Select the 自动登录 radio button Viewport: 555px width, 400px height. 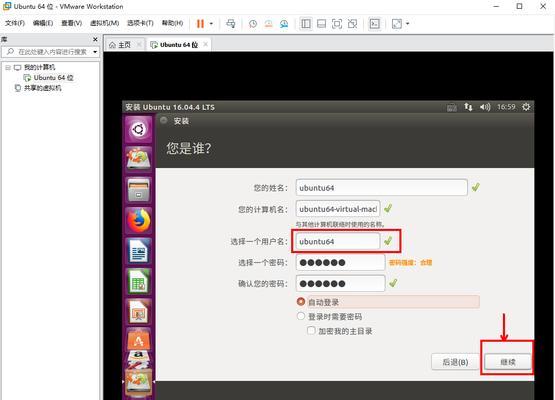tap(301, 302)
